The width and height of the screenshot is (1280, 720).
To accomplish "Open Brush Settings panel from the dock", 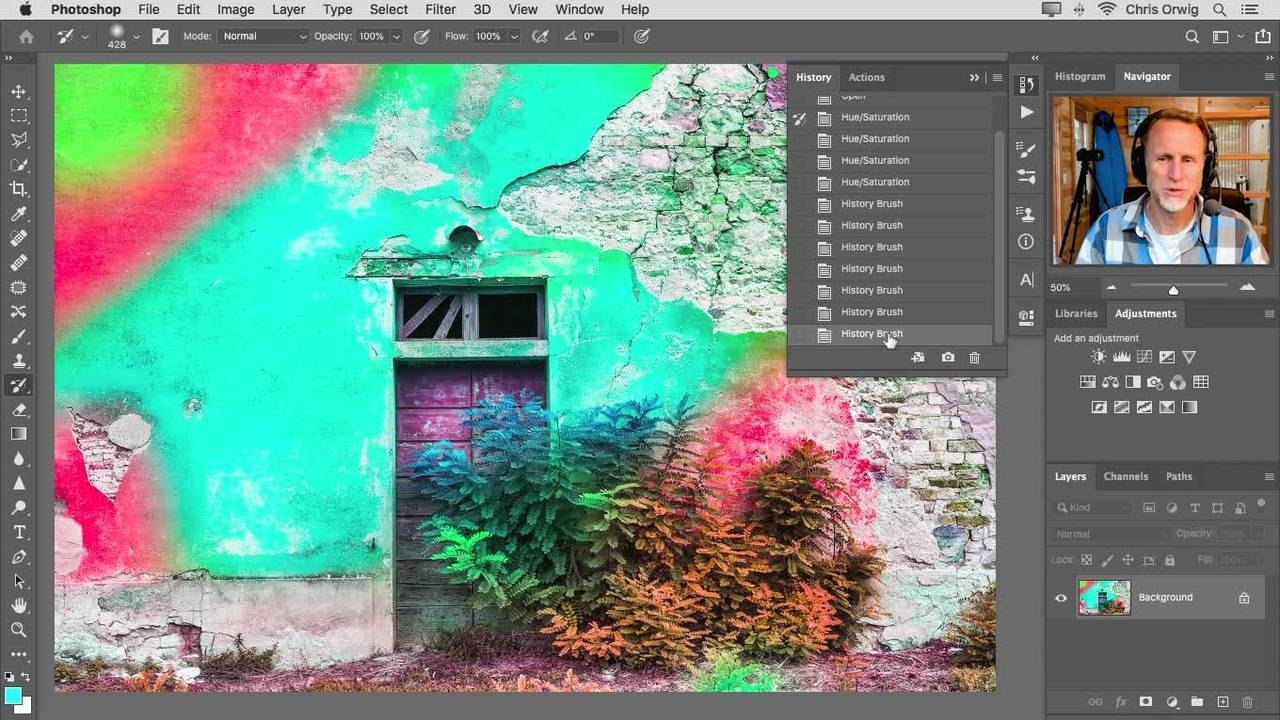I will click(x=1026, y=149).
